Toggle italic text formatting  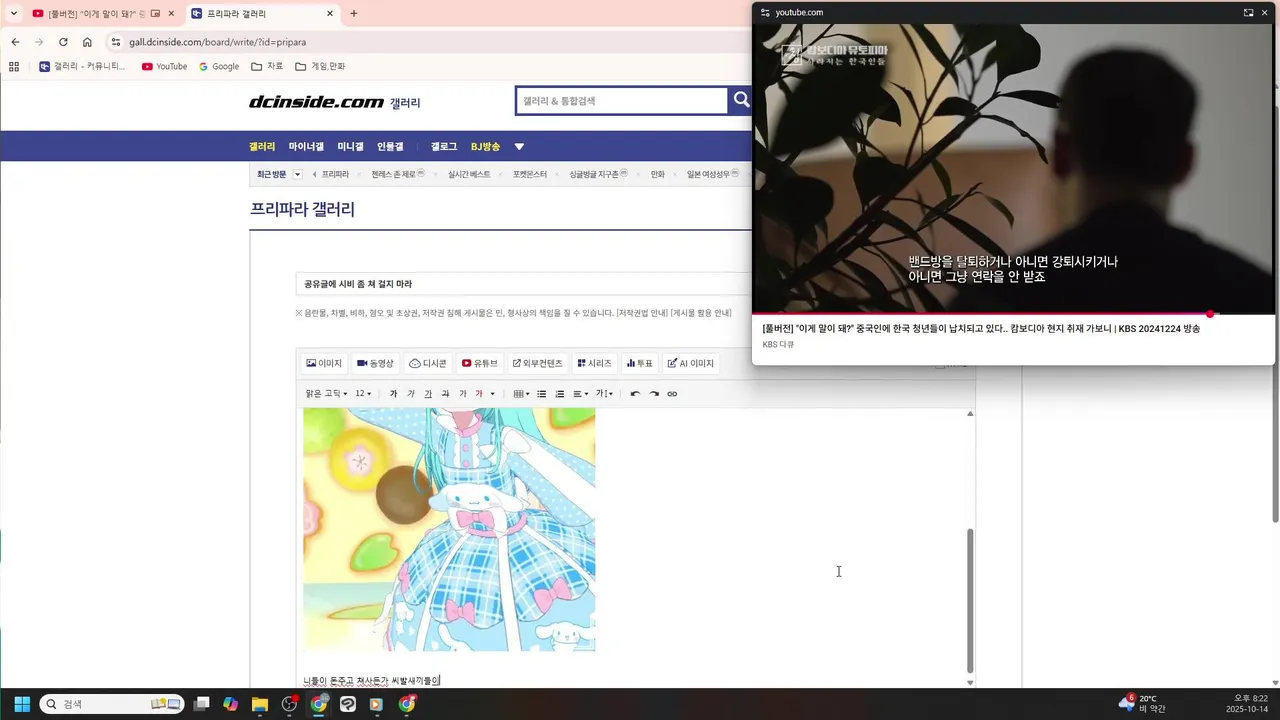pos(410,394)
